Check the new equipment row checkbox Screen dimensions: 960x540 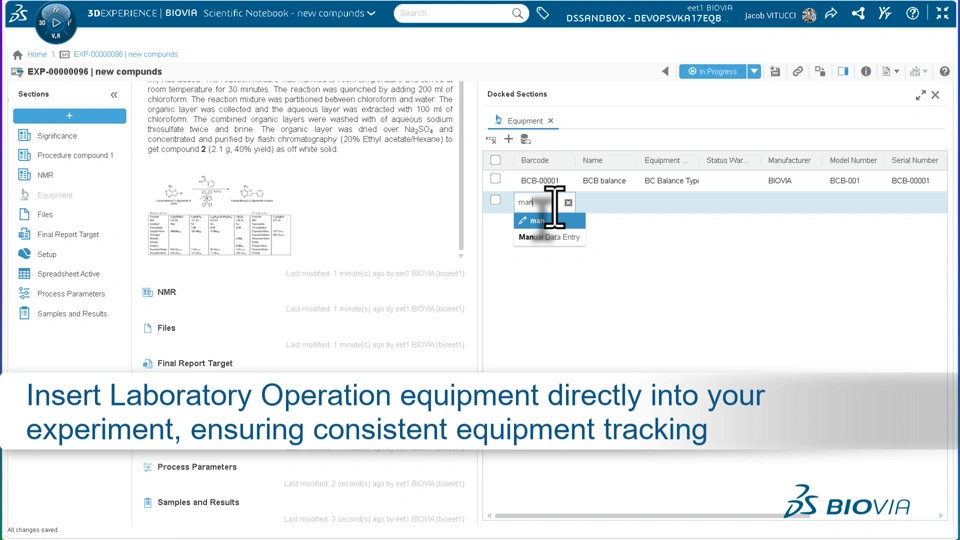[x=495, y=200]
